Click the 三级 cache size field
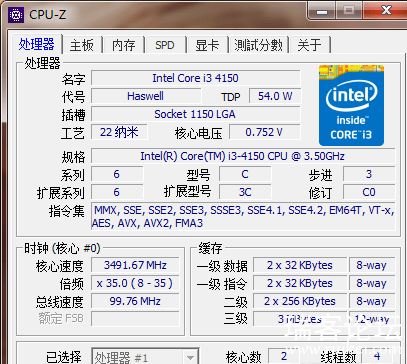The height and width of the screenshot is (364, 407). coord(300,319)
